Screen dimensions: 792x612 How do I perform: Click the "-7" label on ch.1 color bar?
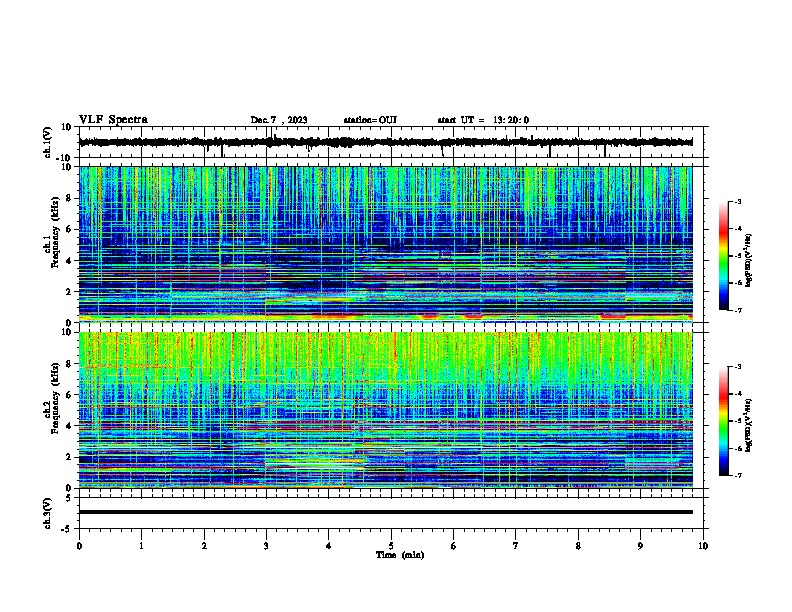(738, 310)
